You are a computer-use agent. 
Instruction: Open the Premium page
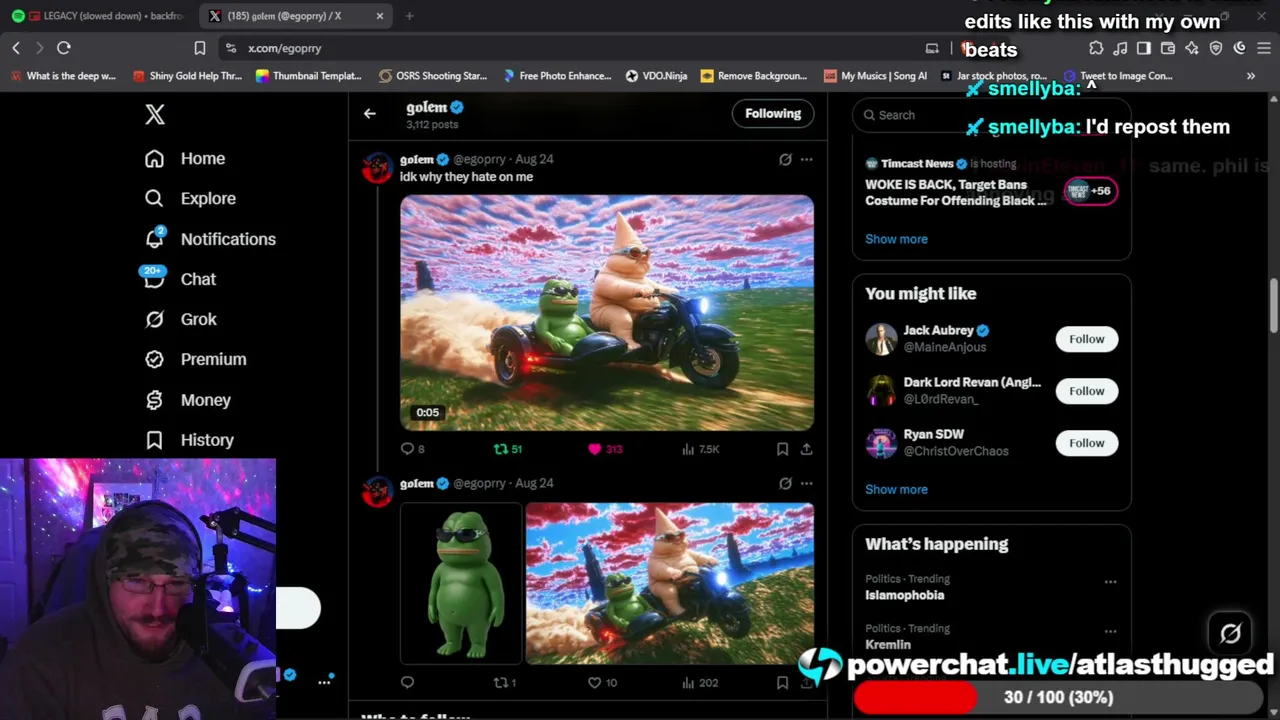point(195,359)
